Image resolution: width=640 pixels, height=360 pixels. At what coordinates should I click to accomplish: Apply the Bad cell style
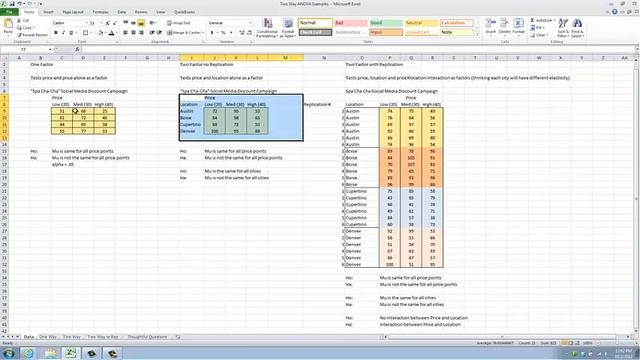[351, 23]
